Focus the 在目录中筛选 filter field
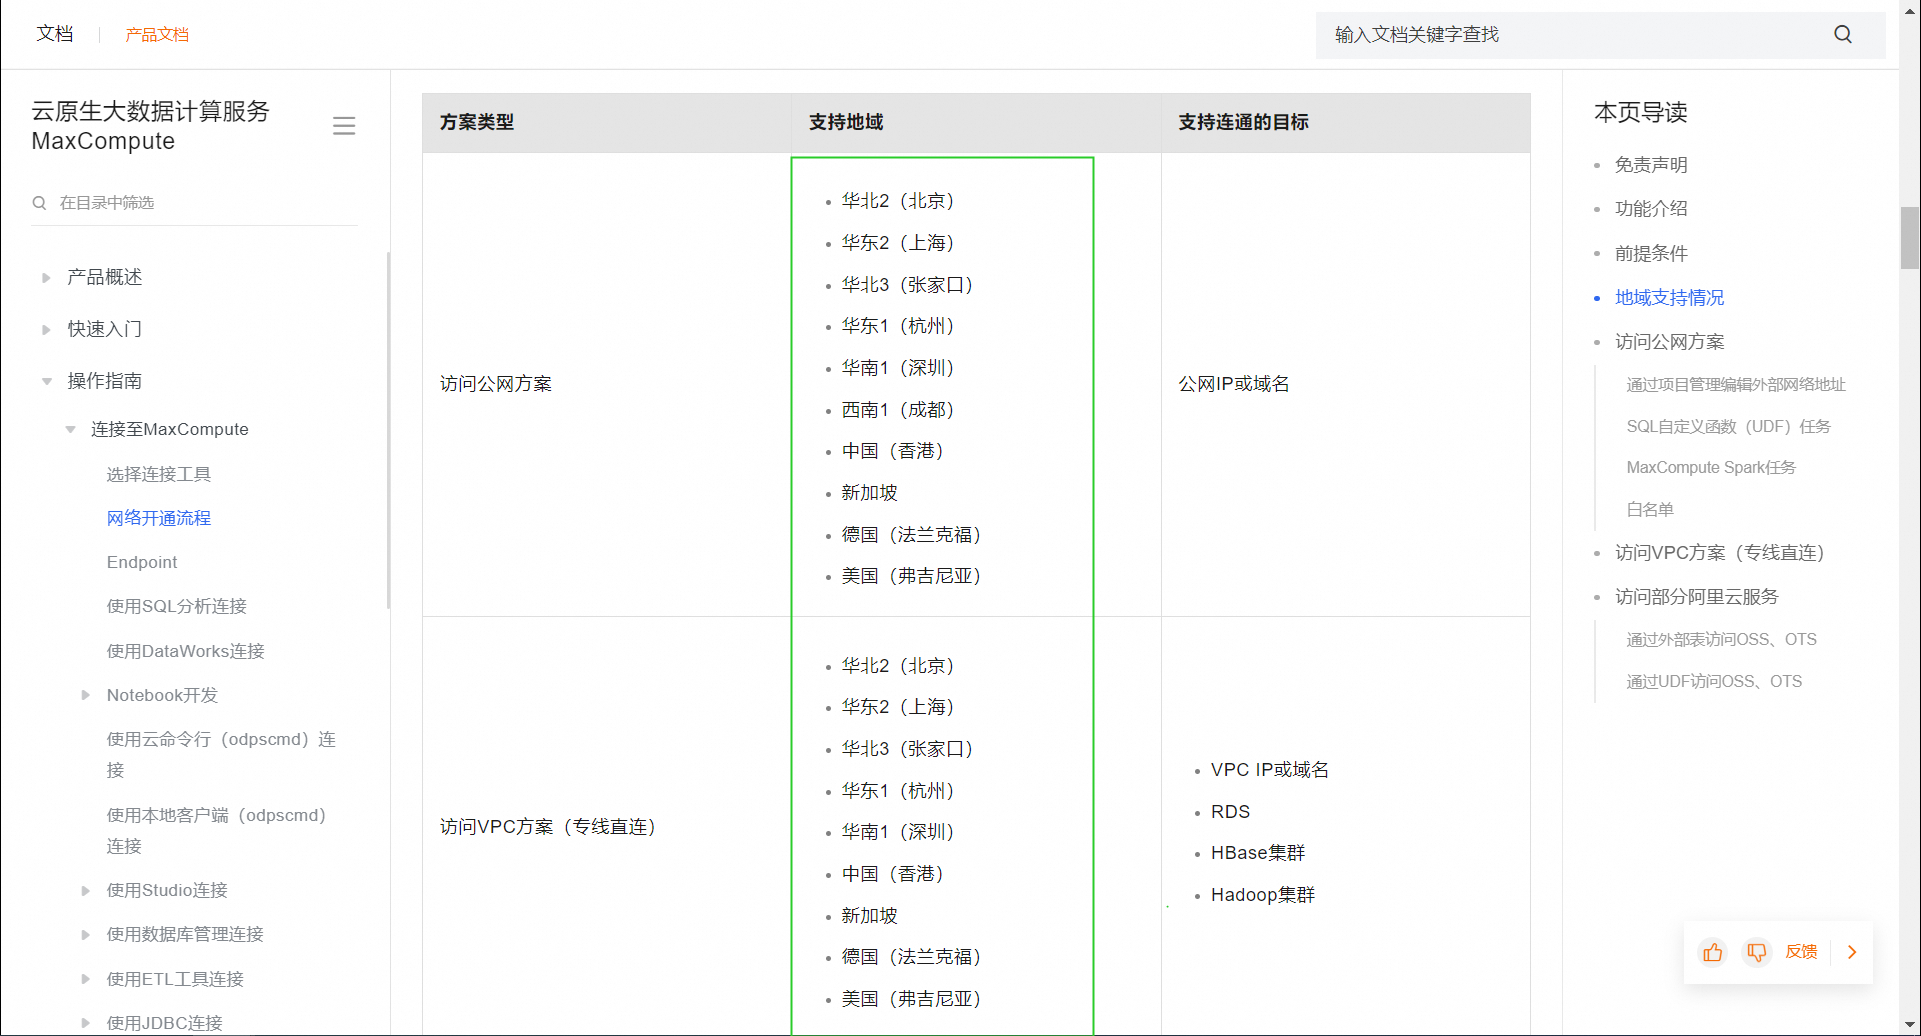 pyautogui.click(x=195, y=203)
